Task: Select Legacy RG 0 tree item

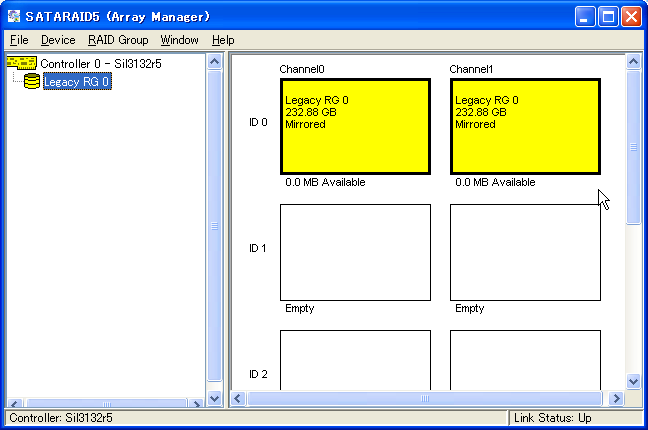Action: point(77,81)
